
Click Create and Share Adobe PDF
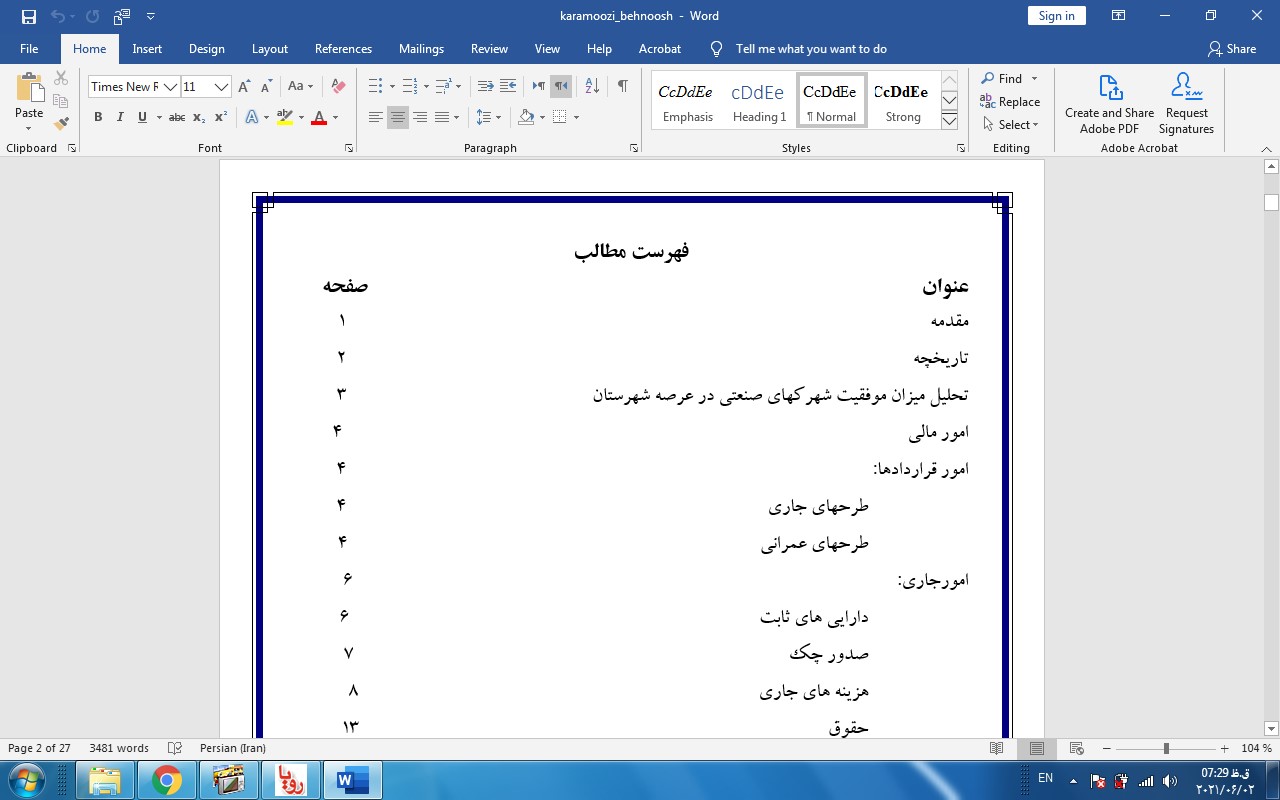(x=1109, y=104)
